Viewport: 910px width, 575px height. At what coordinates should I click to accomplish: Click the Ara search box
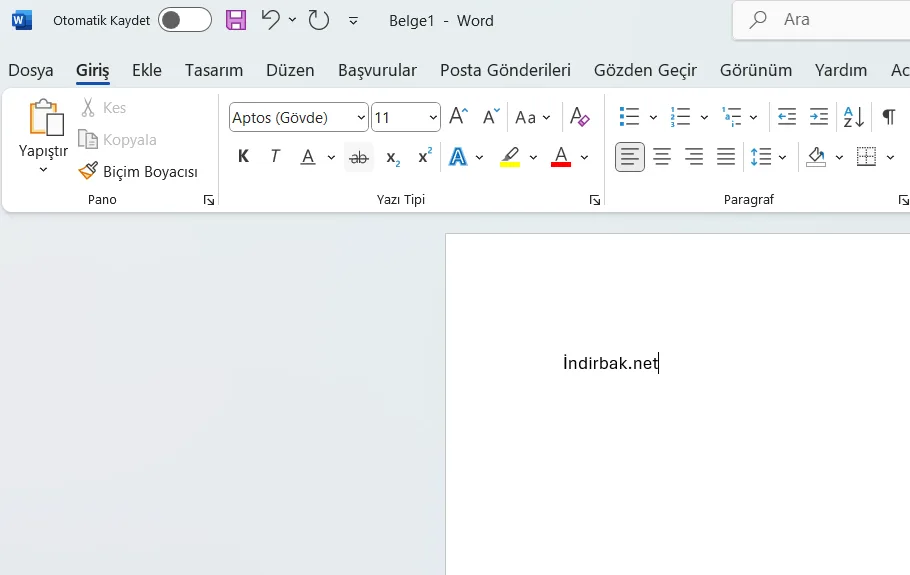[822, 20]
